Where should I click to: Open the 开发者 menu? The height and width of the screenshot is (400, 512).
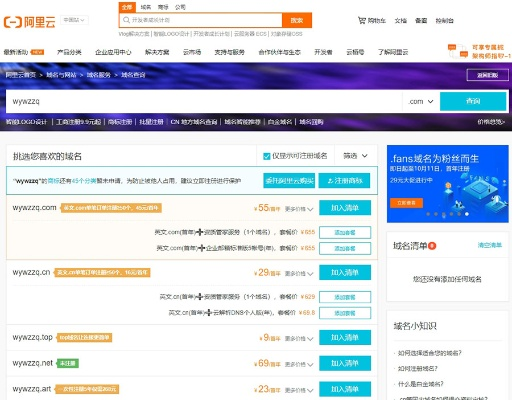pos(323,52)
